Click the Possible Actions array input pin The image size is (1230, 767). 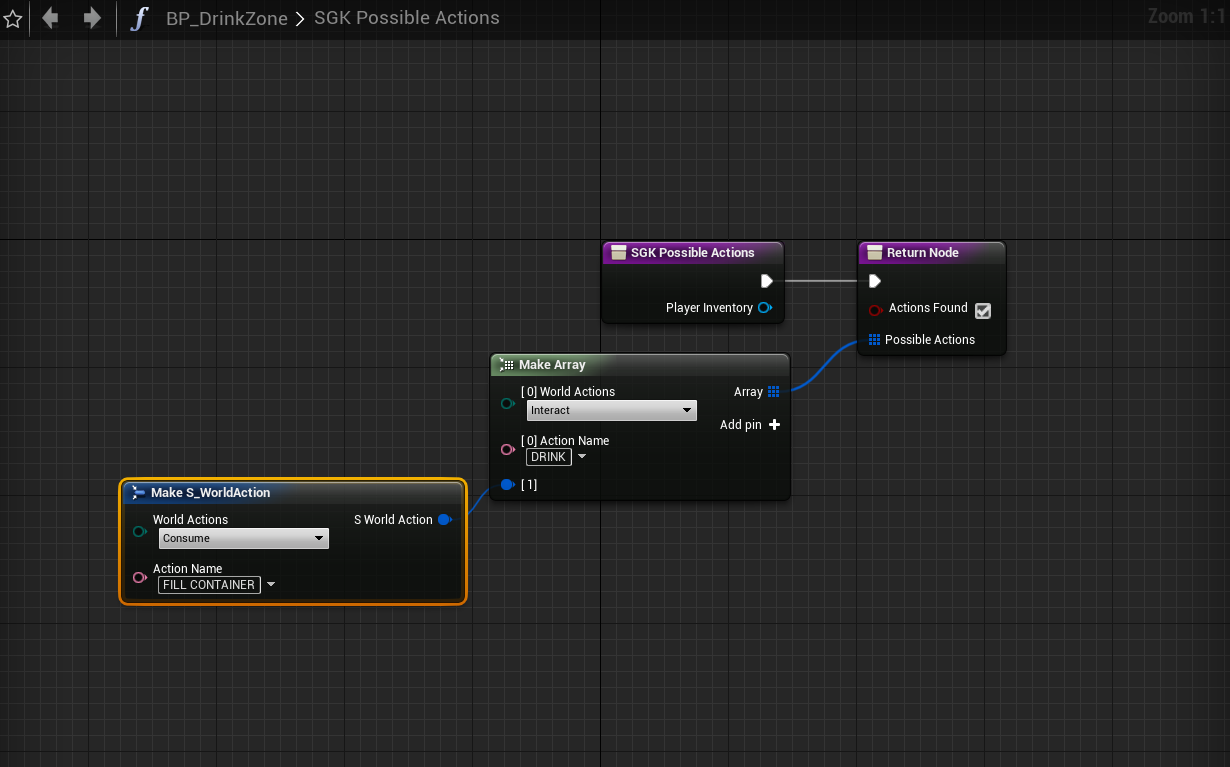[x=874, y=340]
